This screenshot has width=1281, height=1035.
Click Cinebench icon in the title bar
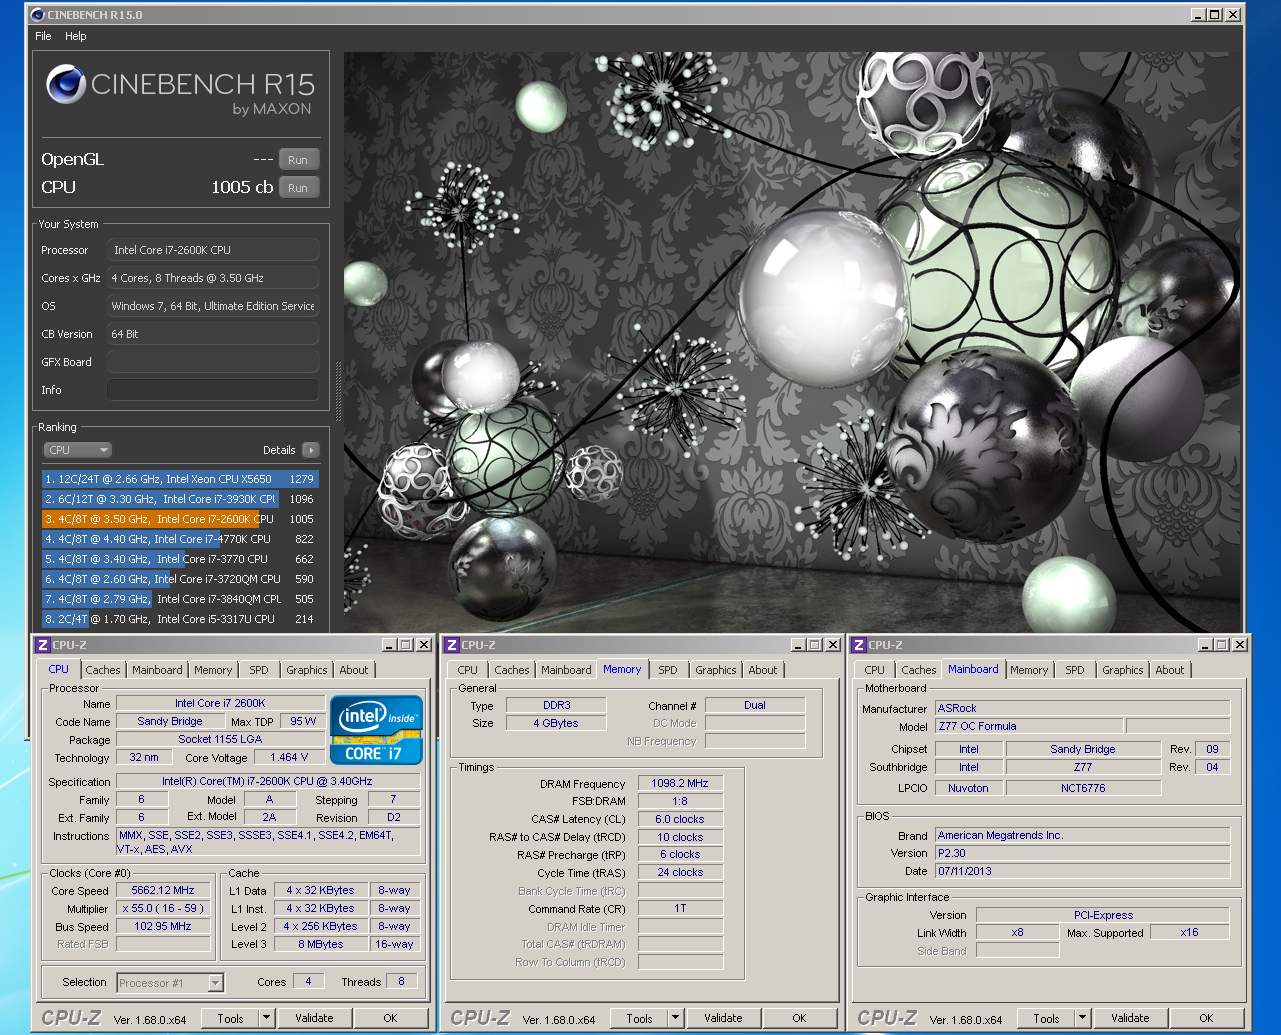(x=39, y=14)
